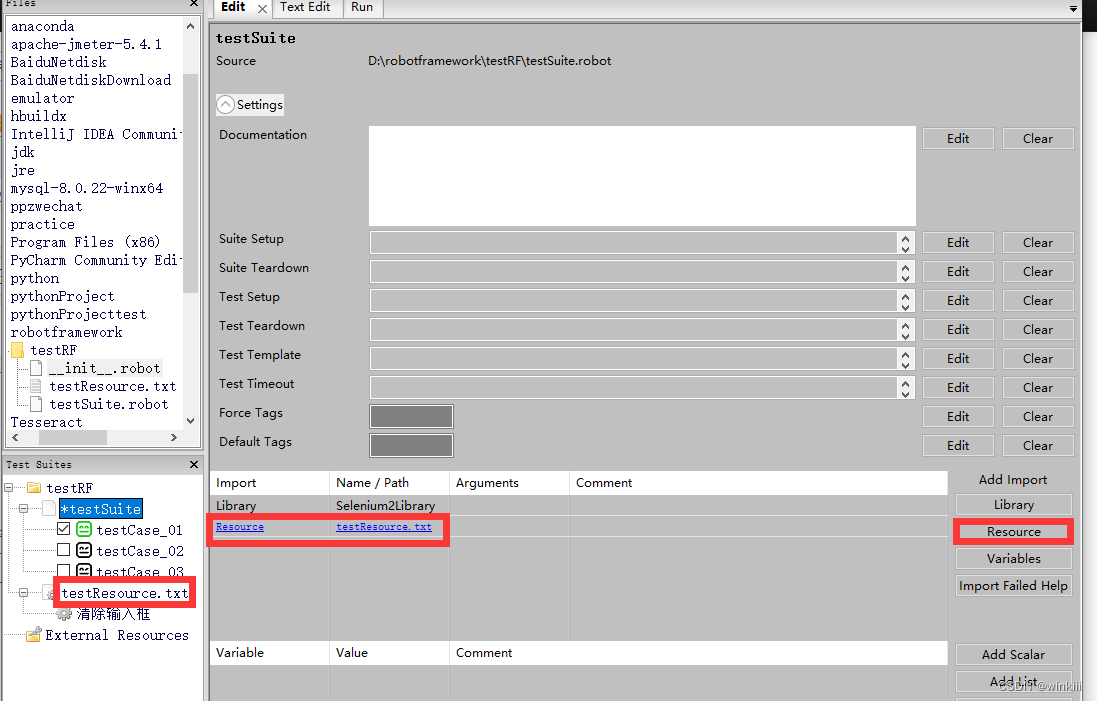This screenshot has width=1097, height=701.
Task: Open Import Failed Help
Action: [1014, 586]
